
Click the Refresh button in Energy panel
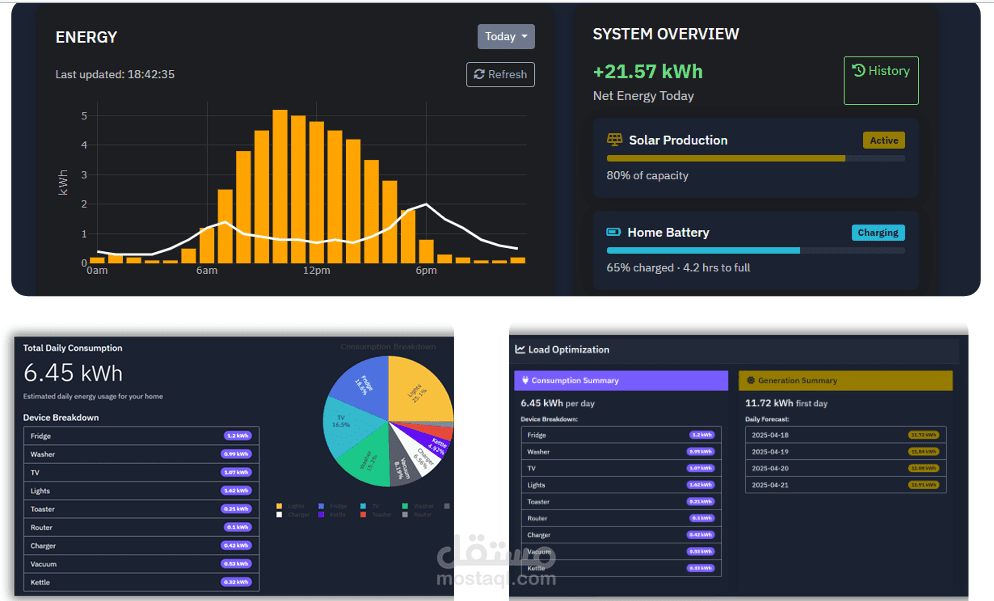click(x=500, y=74)
